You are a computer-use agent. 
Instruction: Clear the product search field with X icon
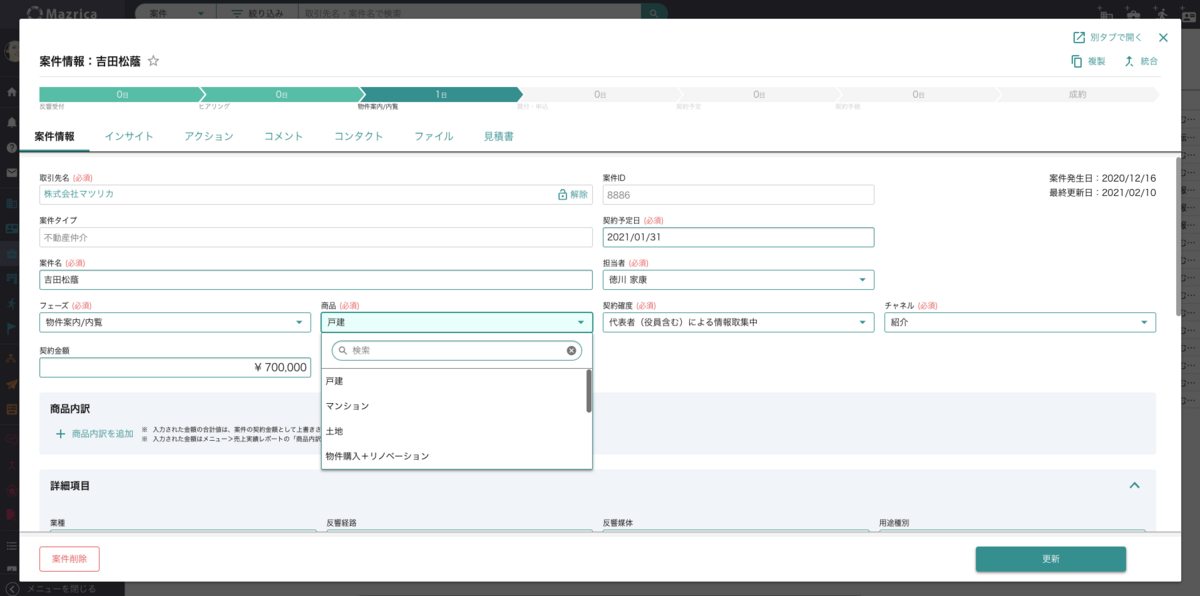572,351
